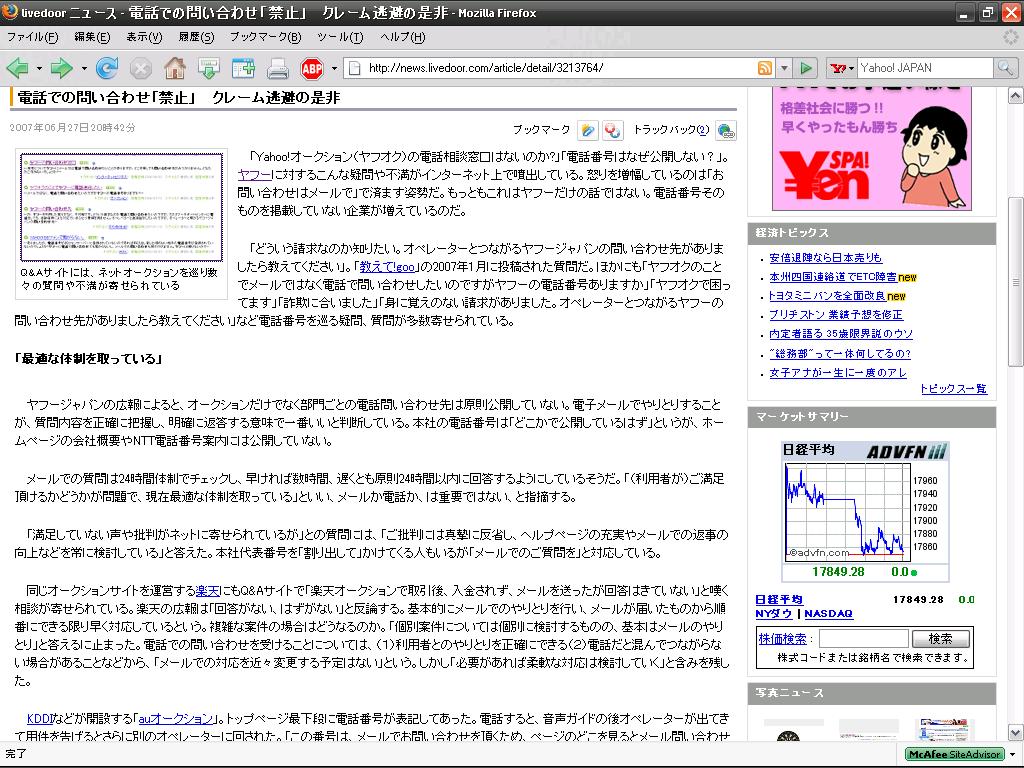This screenshot has width=1024, height=768.
Task: Open the ブックマーク(B) menu
Action: click(265, 37)
